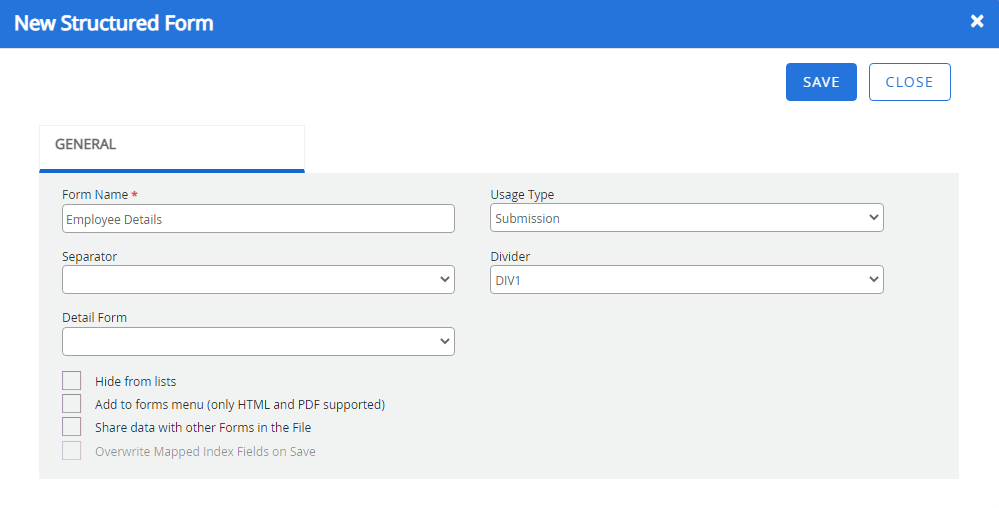Click the Form Name field label
The image size is (999, 508).
coord(95,195)
